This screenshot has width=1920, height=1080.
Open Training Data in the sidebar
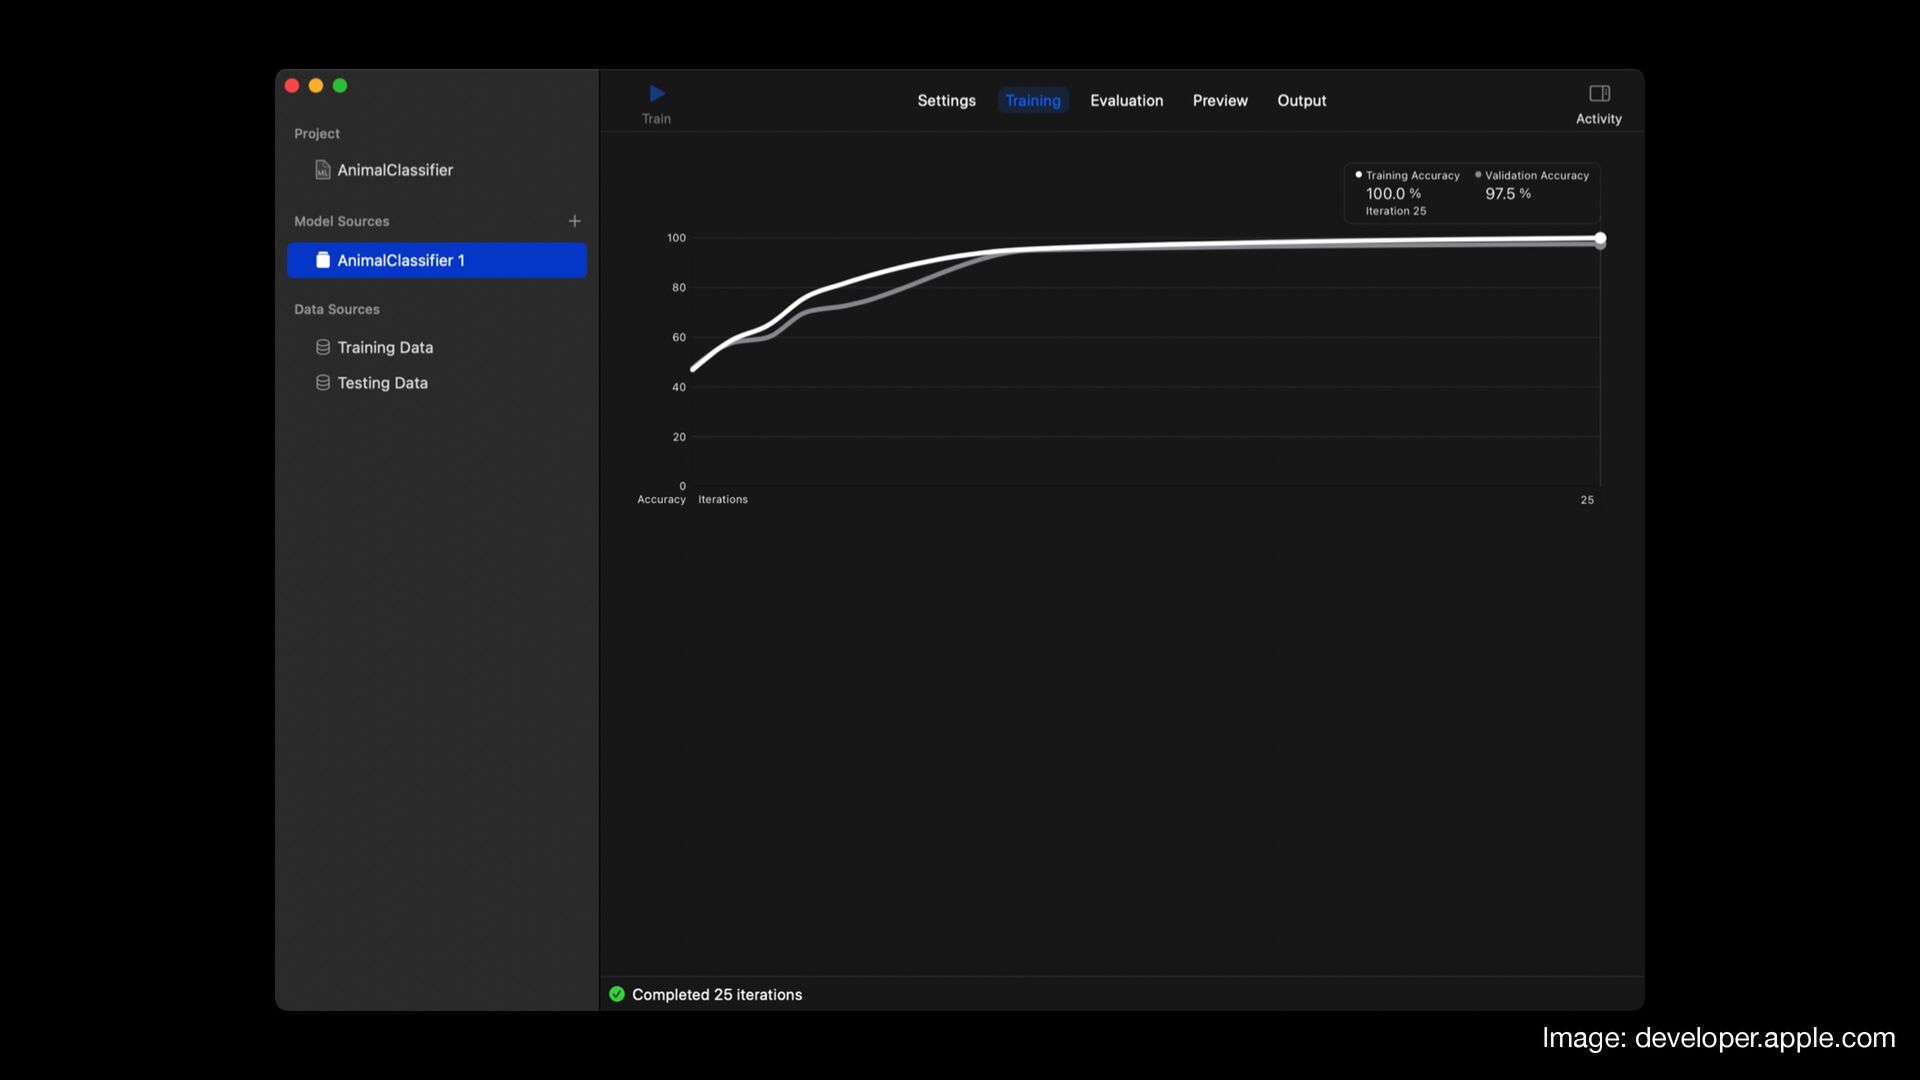[385, 347]
